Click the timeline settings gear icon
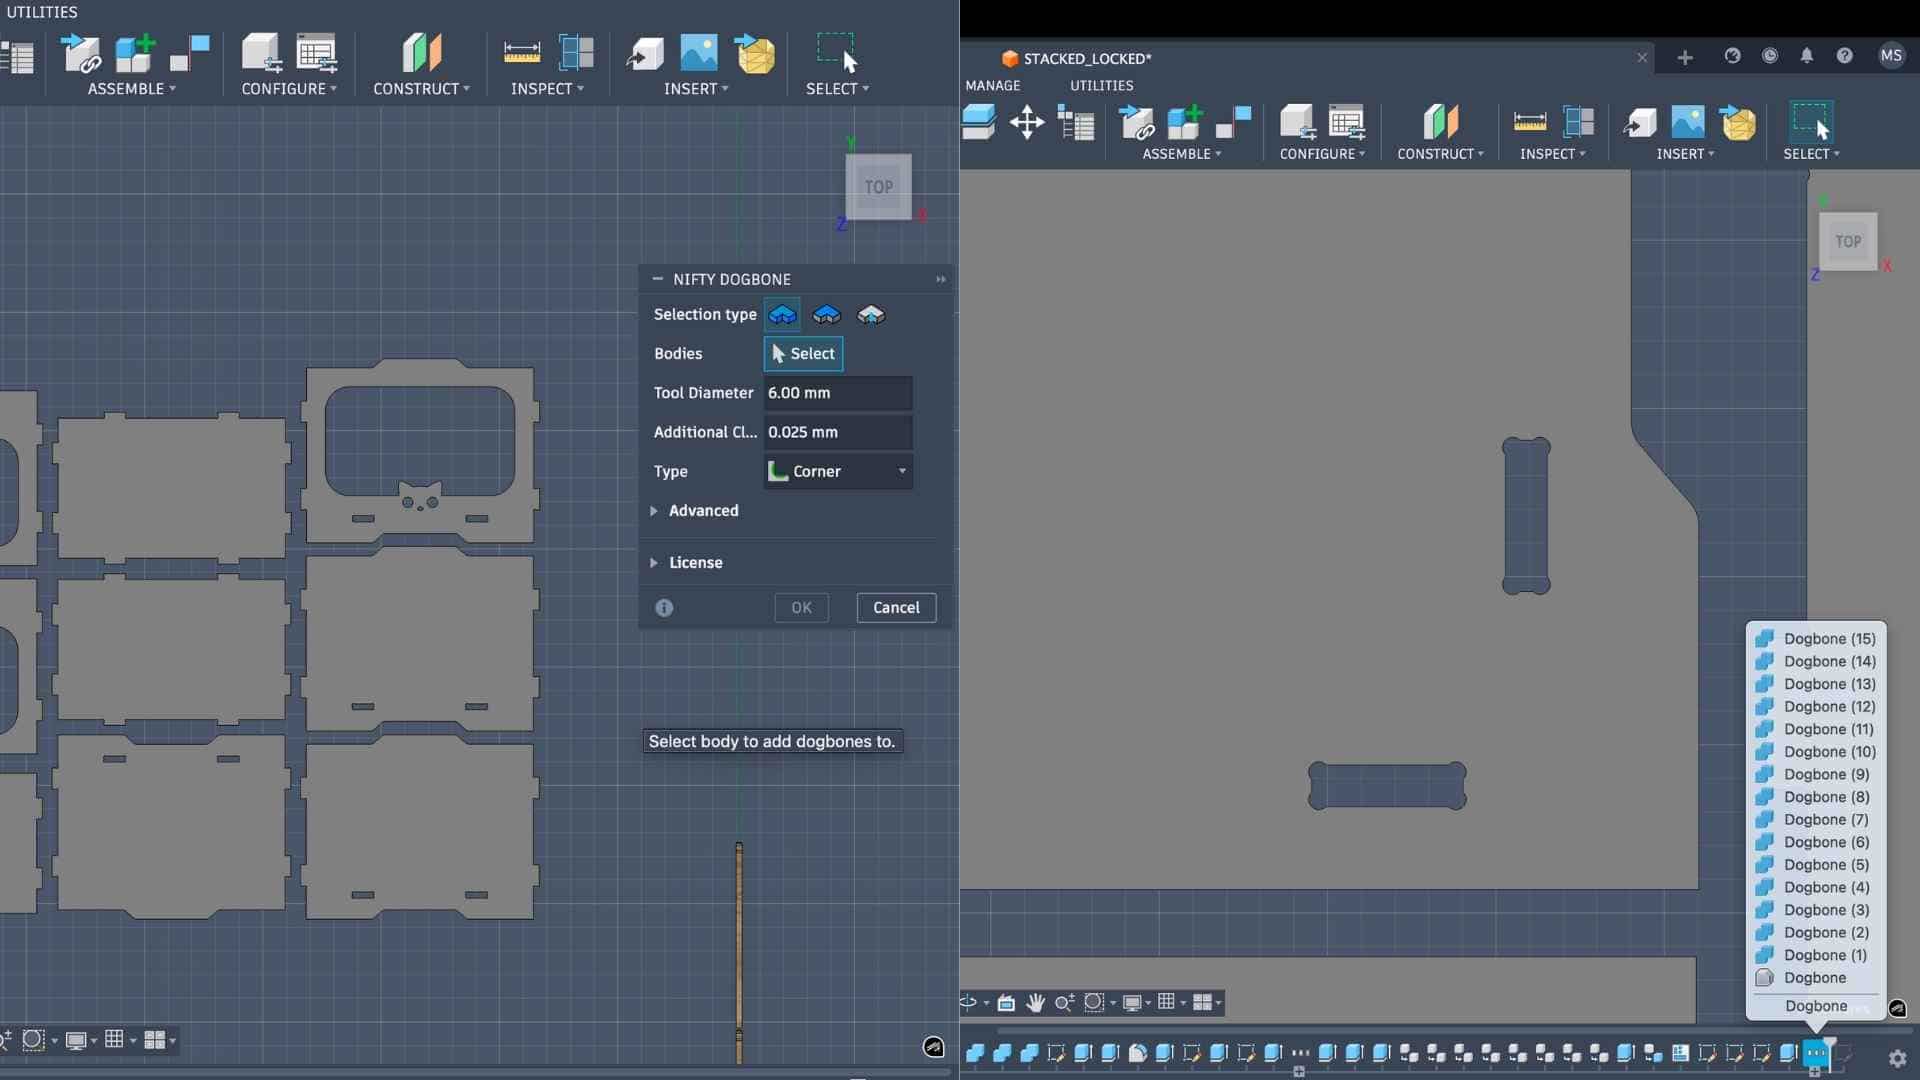 point(1897,1057)
